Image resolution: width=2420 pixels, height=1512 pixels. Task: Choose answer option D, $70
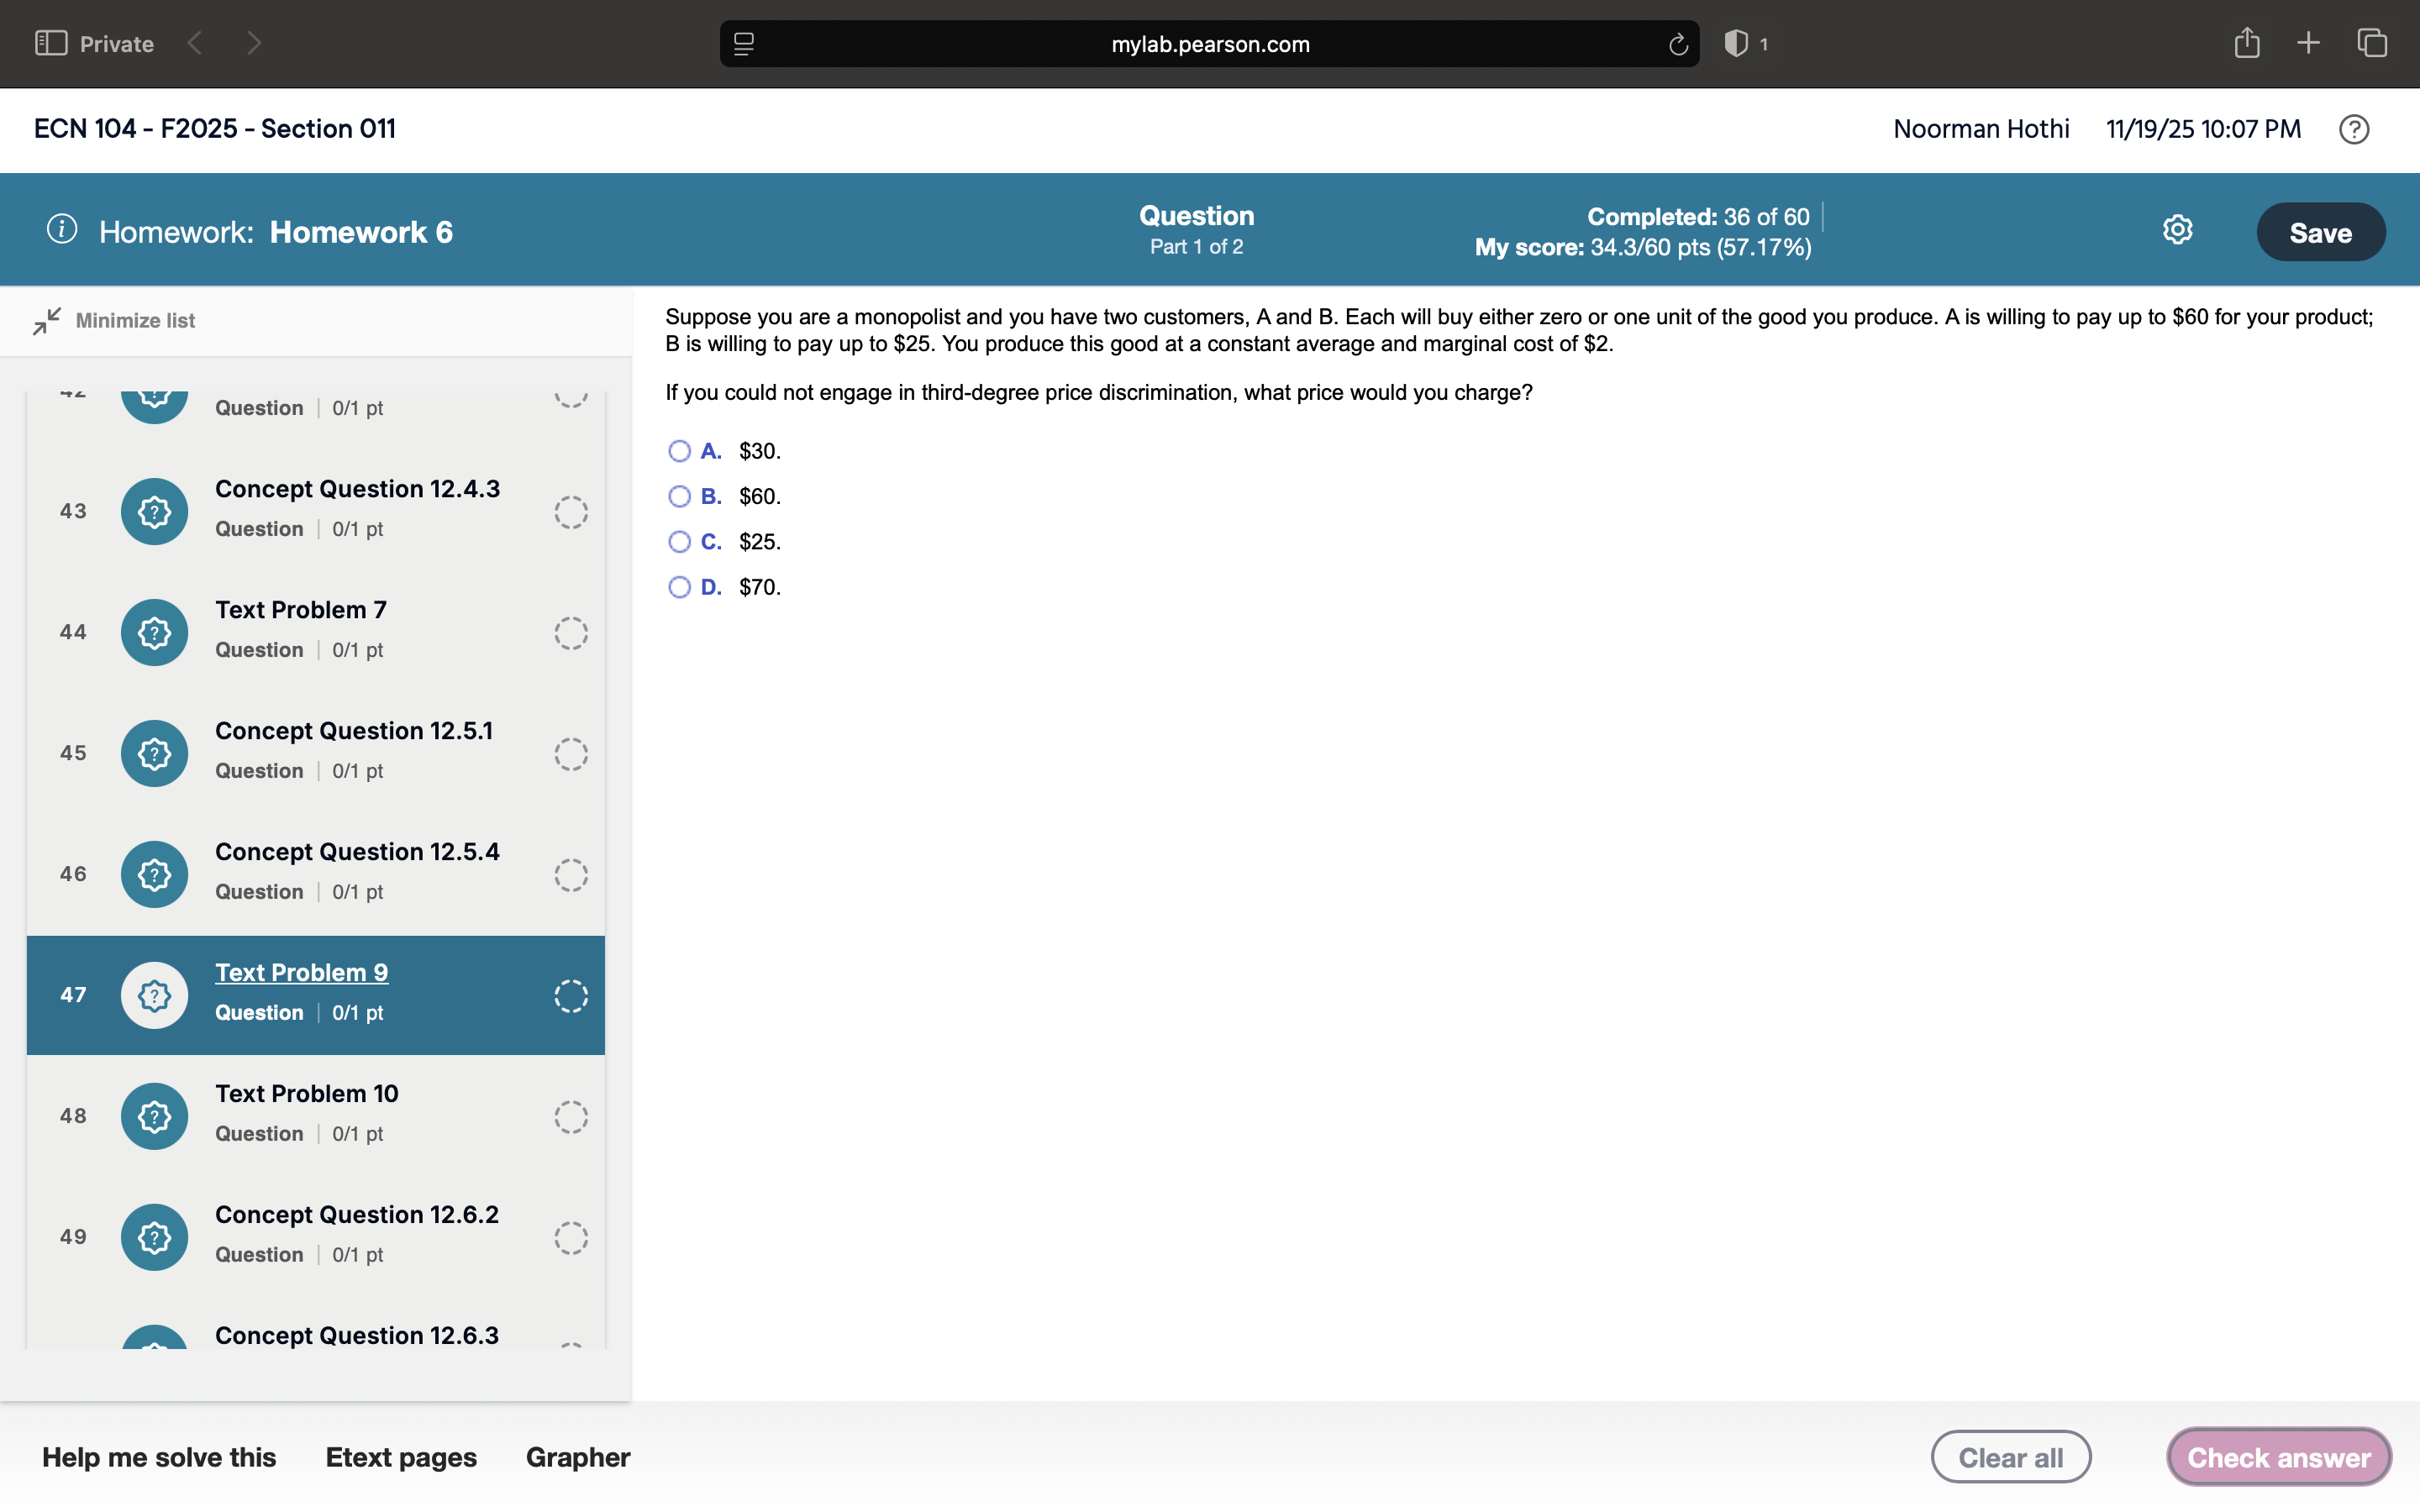click(679, 587)
